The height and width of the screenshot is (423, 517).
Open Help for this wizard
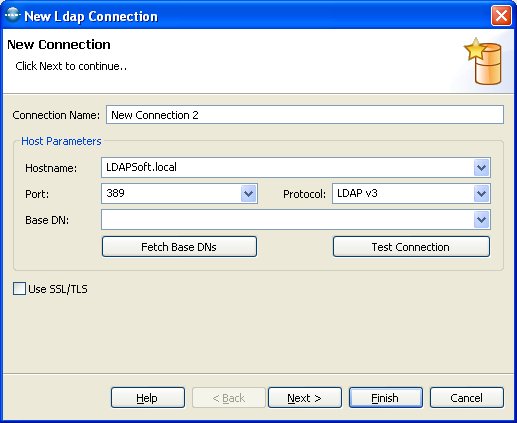point(148,397)
